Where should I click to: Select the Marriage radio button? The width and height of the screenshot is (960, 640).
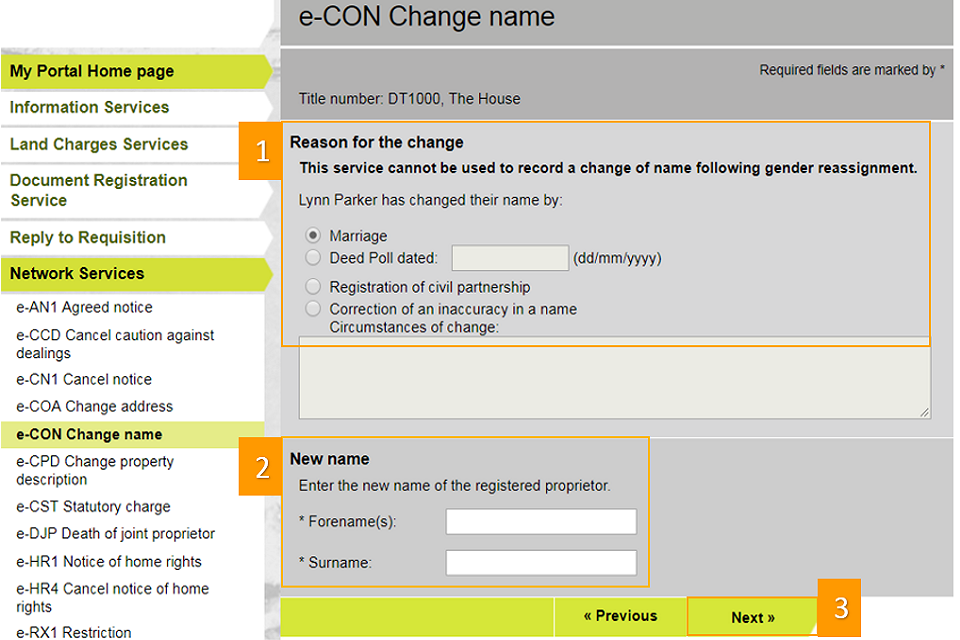click(x=313, y=235)
